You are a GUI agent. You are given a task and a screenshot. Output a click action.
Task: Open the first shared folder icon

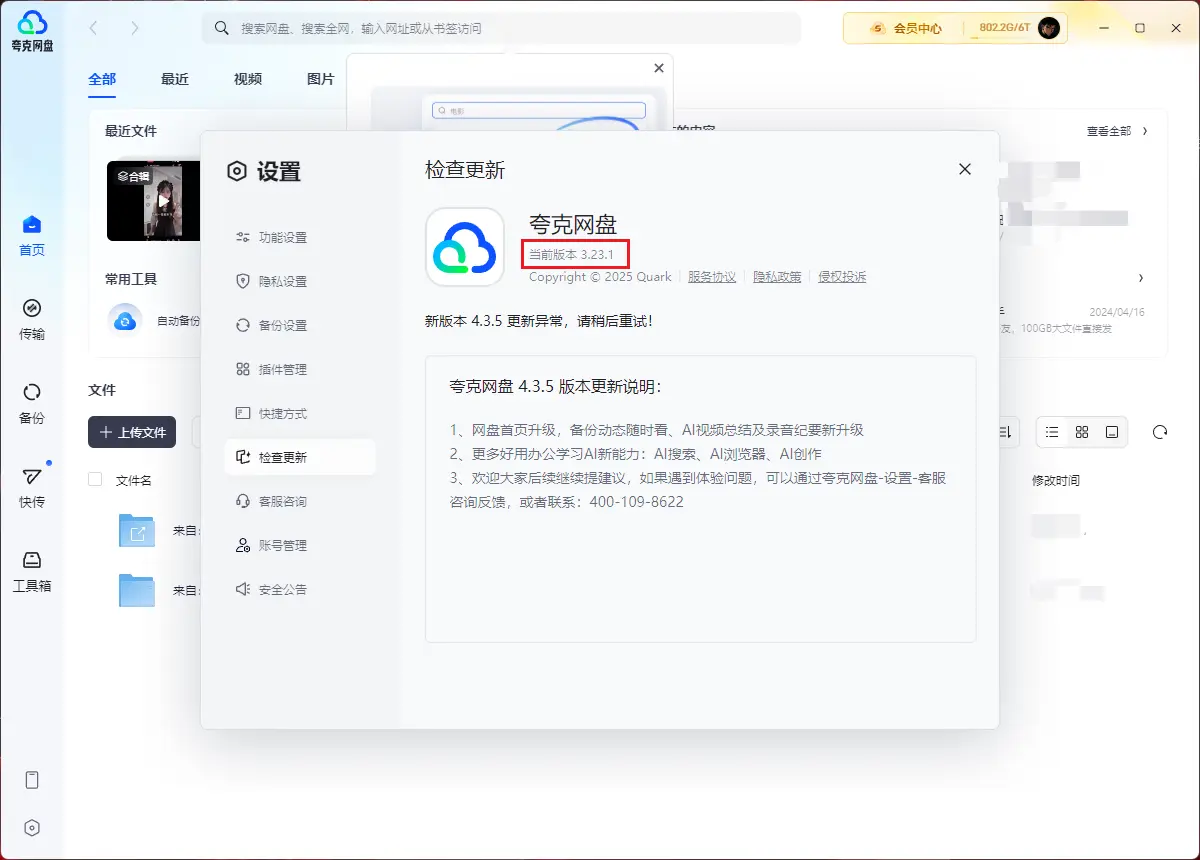(x=137, y=530)
